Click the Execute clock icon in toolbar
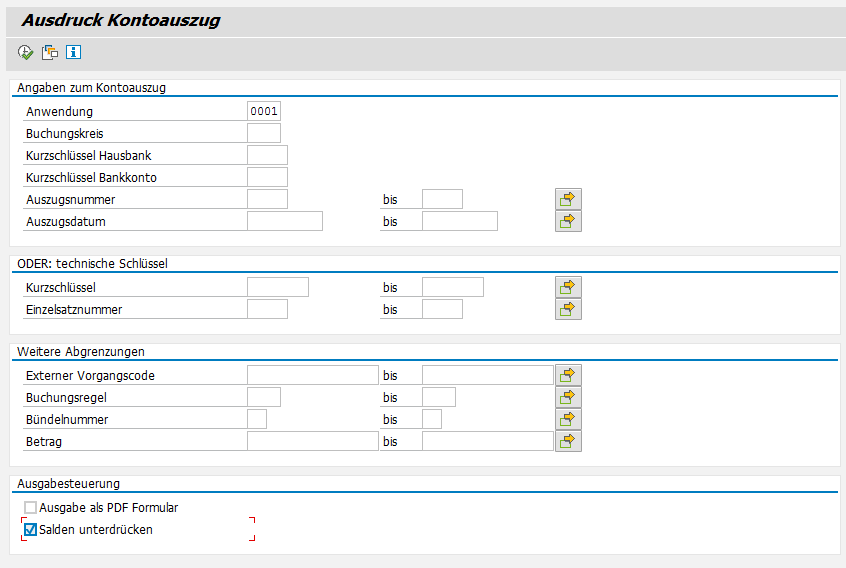 25,52
